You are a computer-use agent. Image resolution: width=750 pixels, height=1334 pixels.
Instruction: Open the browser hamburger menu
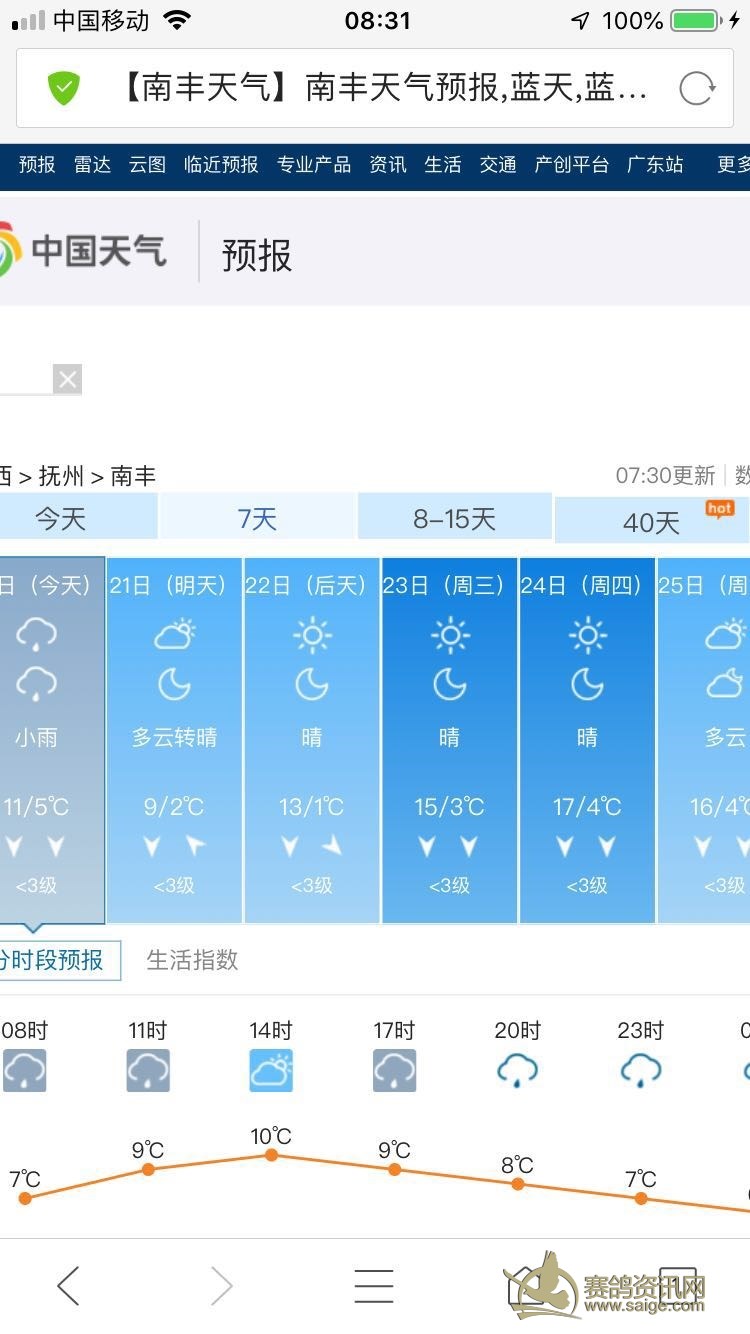(374, 1286)
